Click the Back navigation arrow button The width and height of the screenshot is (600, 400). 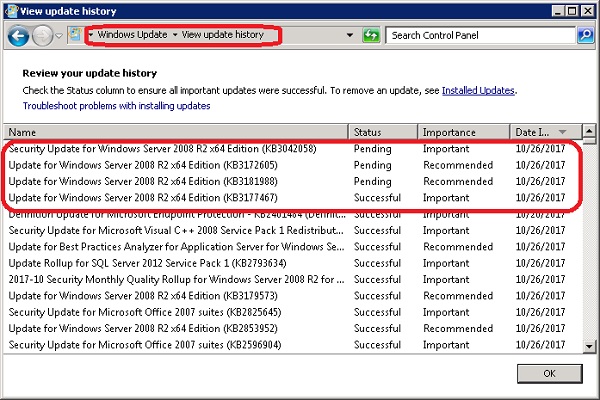click(17, 35)
